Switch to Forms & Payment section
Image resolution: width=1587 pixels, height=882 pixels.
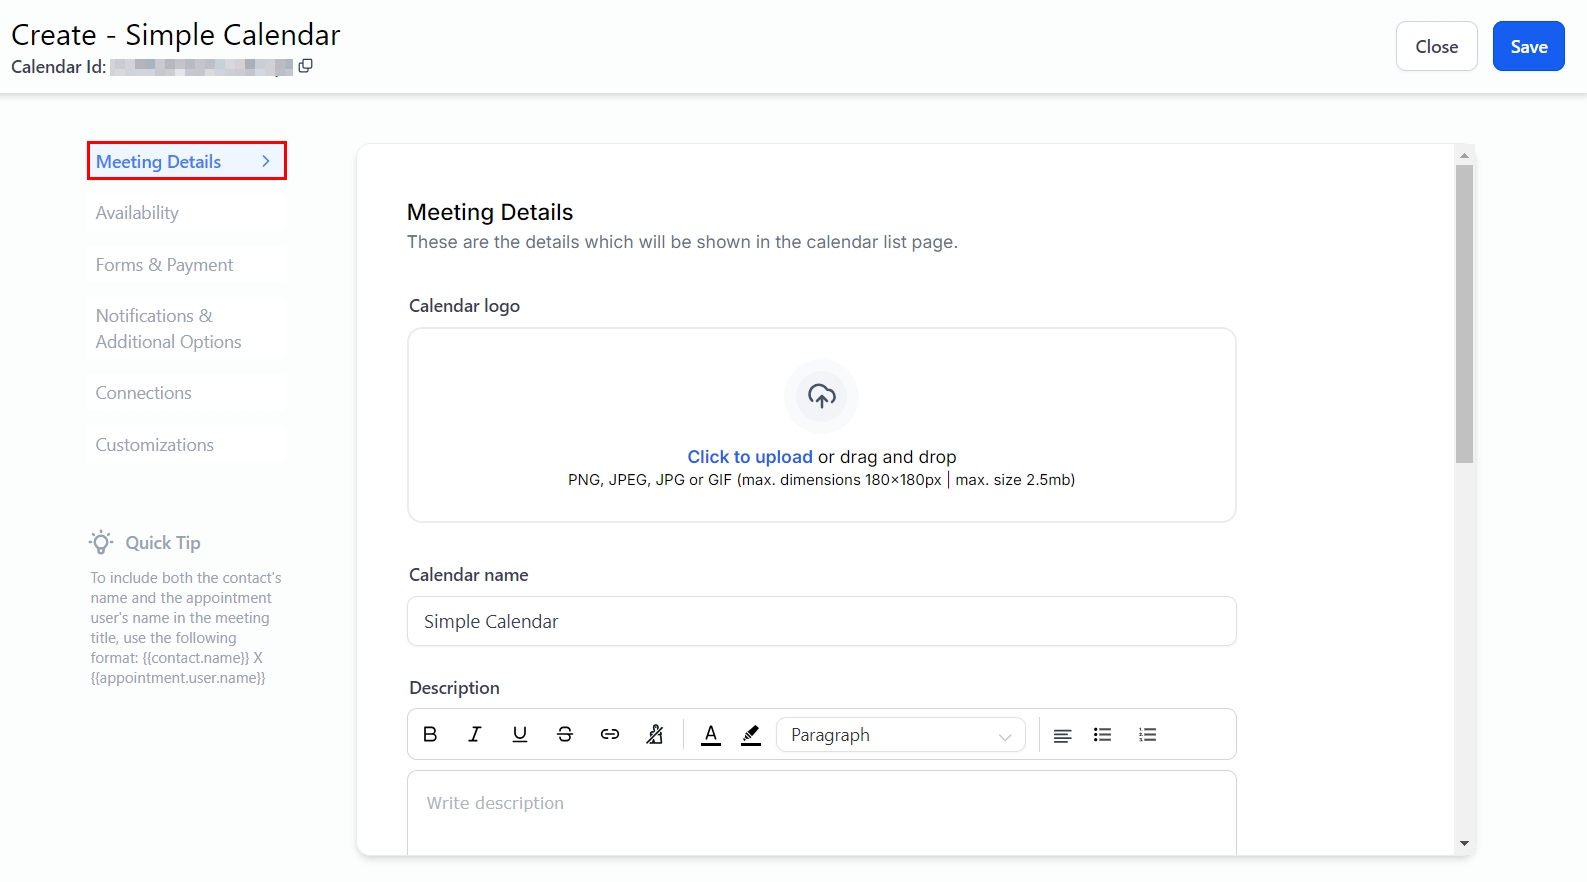point(164,265)
